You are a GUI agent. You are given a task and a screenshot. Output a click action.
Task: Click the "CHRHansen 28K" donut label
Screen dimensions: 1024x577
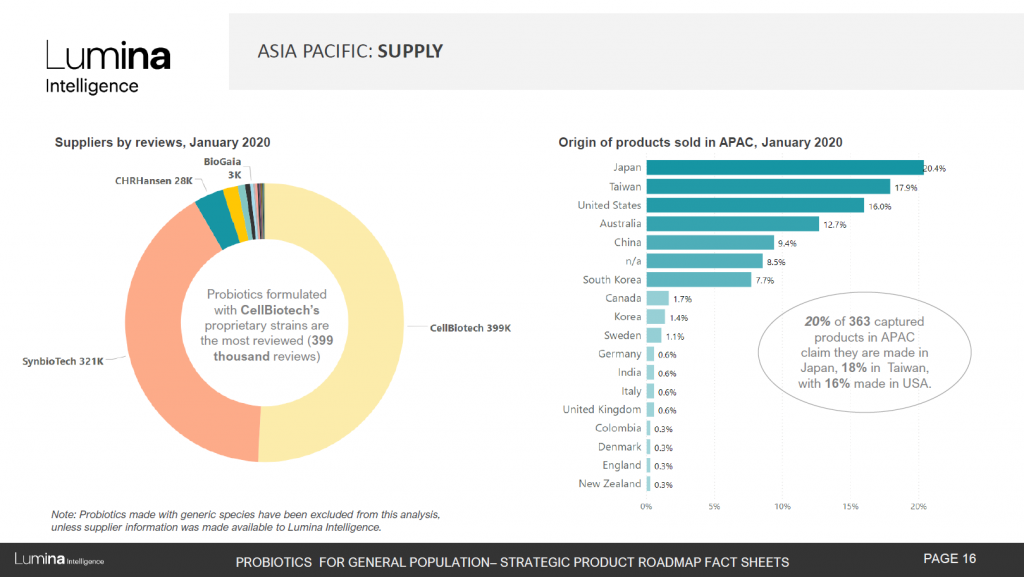pos(154,181)
